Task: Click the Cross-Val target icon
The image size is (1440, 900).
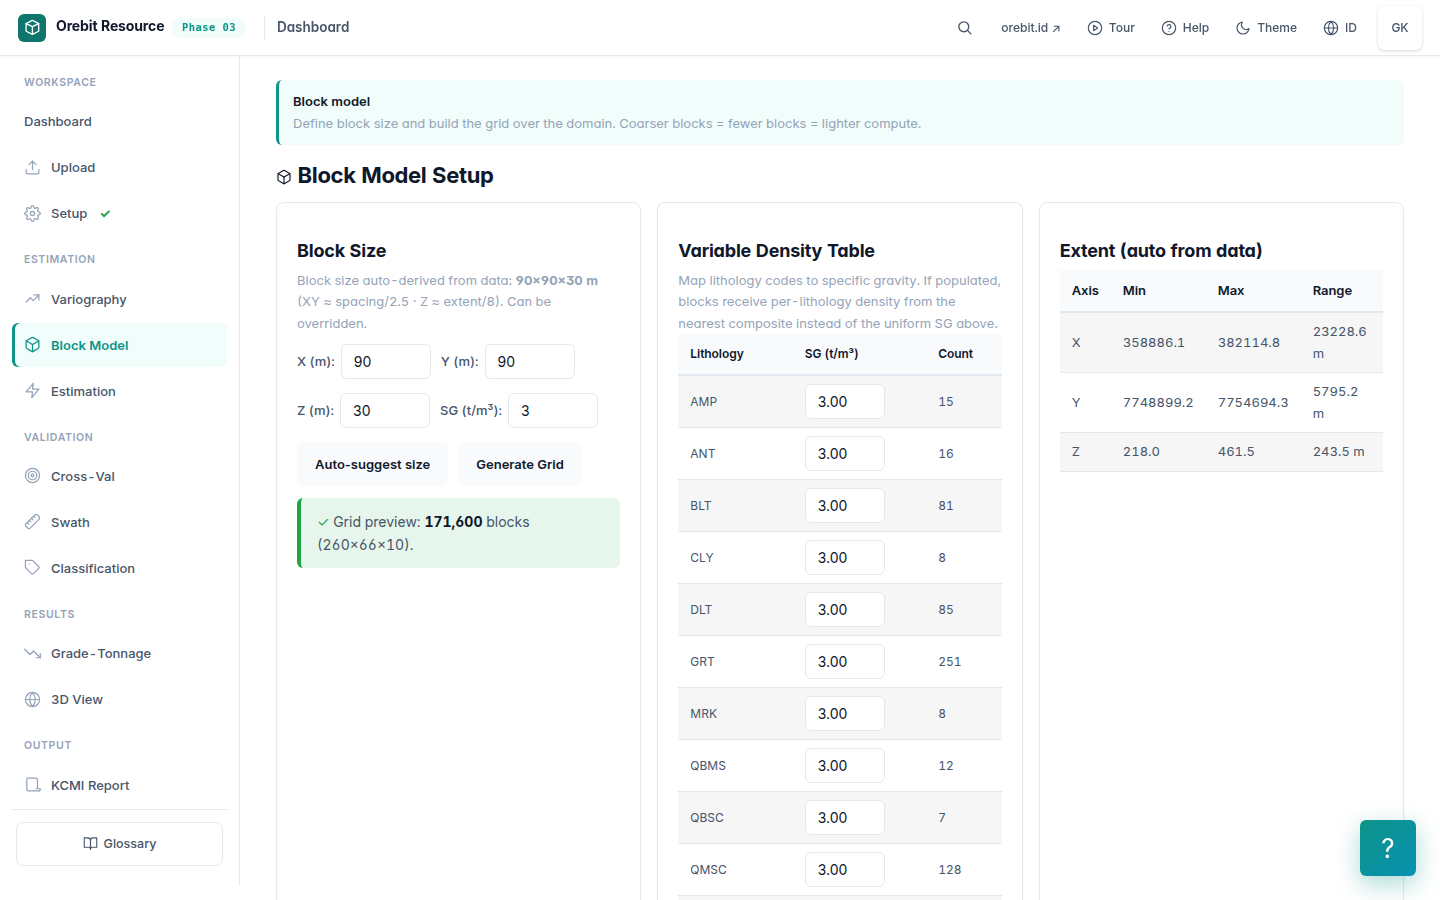Action: tap(33, 477)
